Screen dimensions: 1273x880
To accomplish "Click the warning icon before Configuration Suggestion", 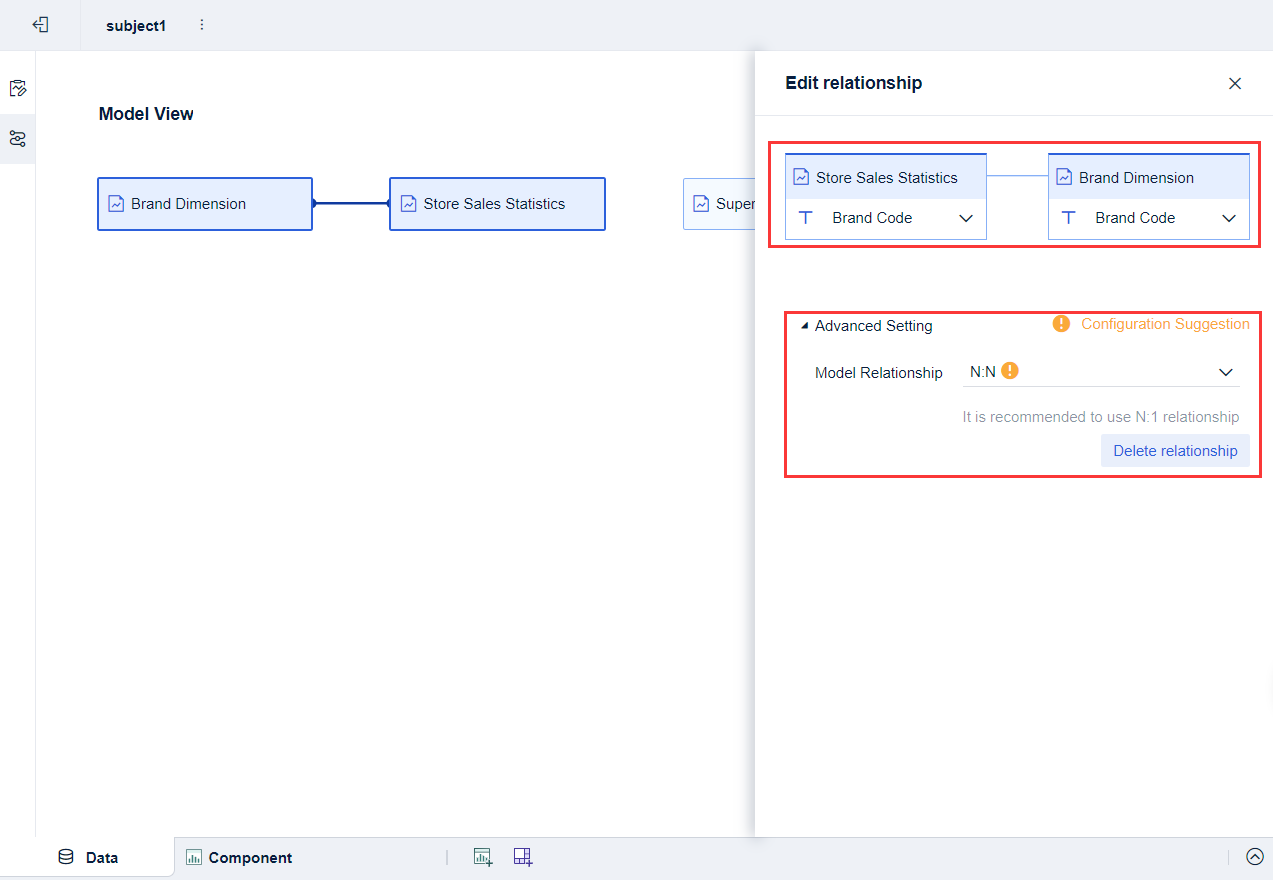I will 1061,323.
